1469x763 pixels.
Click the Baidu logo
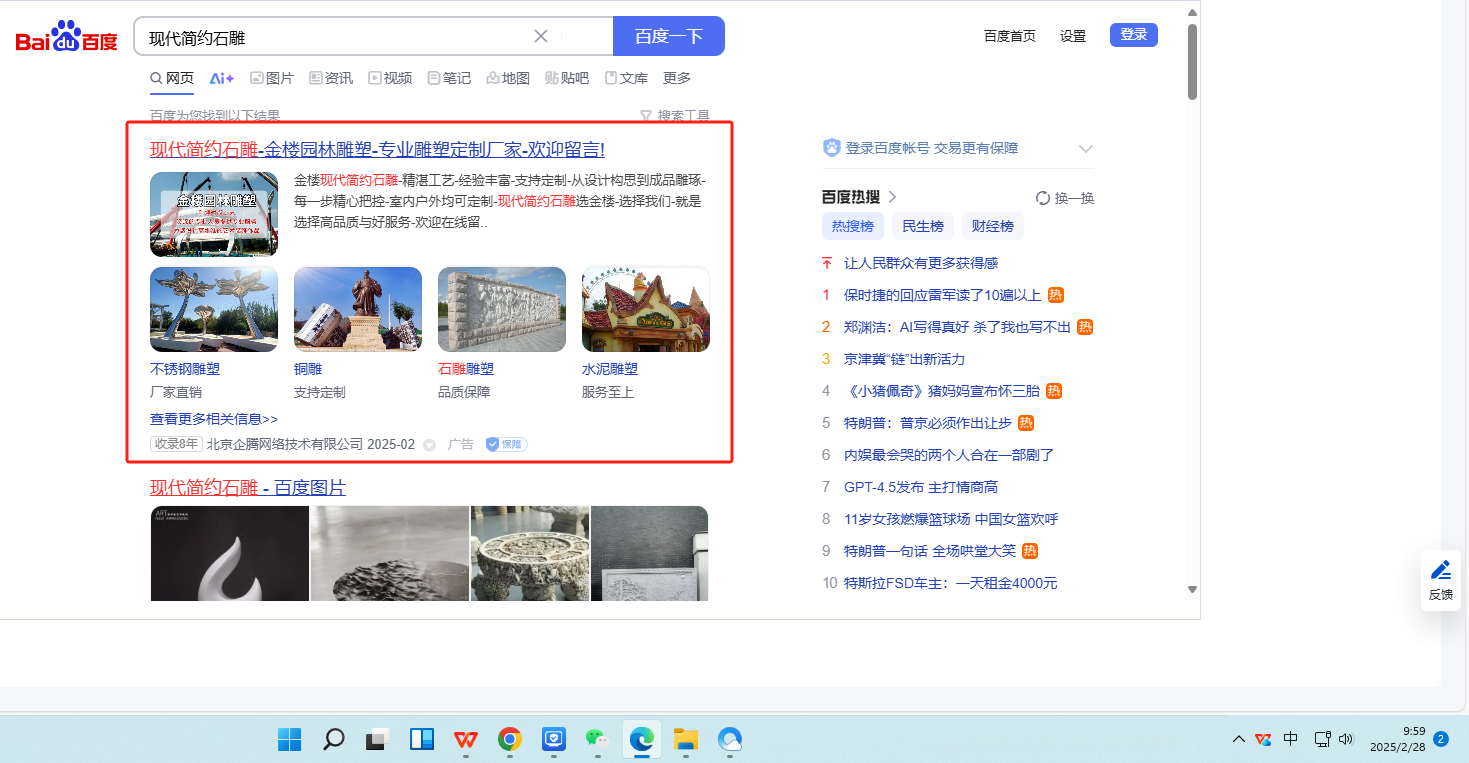click(x=66, y=38)
